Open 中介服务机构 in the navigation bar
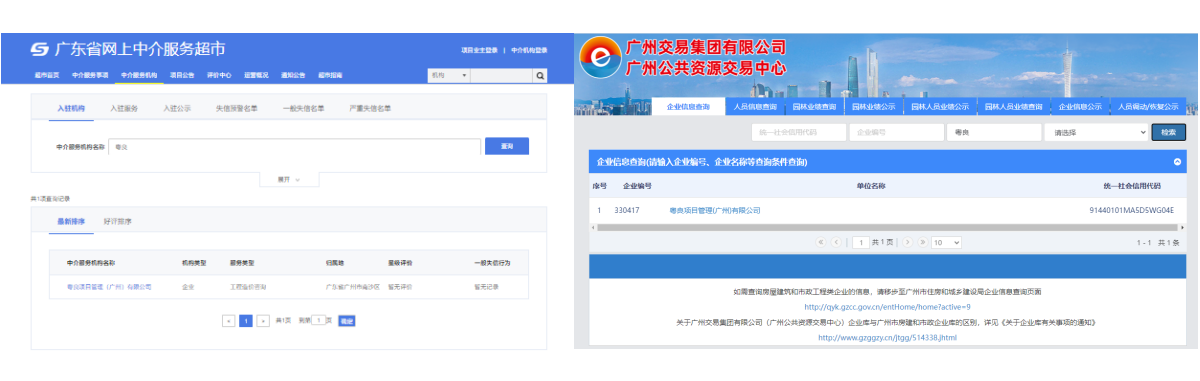 point(139,75)
